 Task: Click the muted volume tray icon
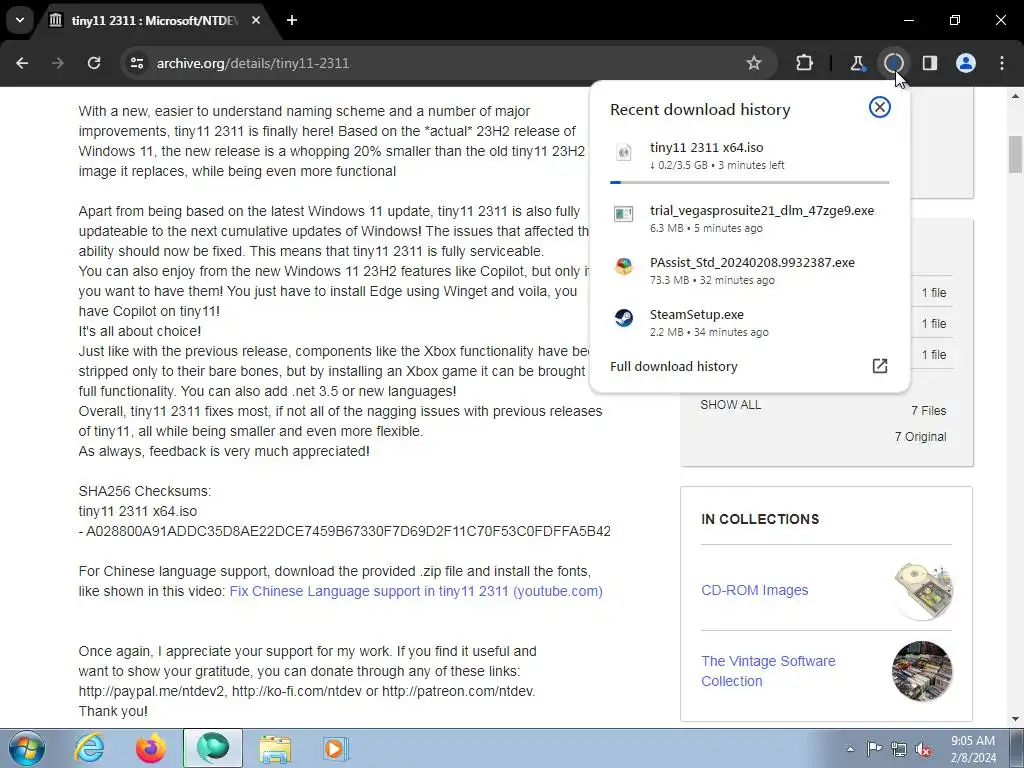tap(923, 749)
